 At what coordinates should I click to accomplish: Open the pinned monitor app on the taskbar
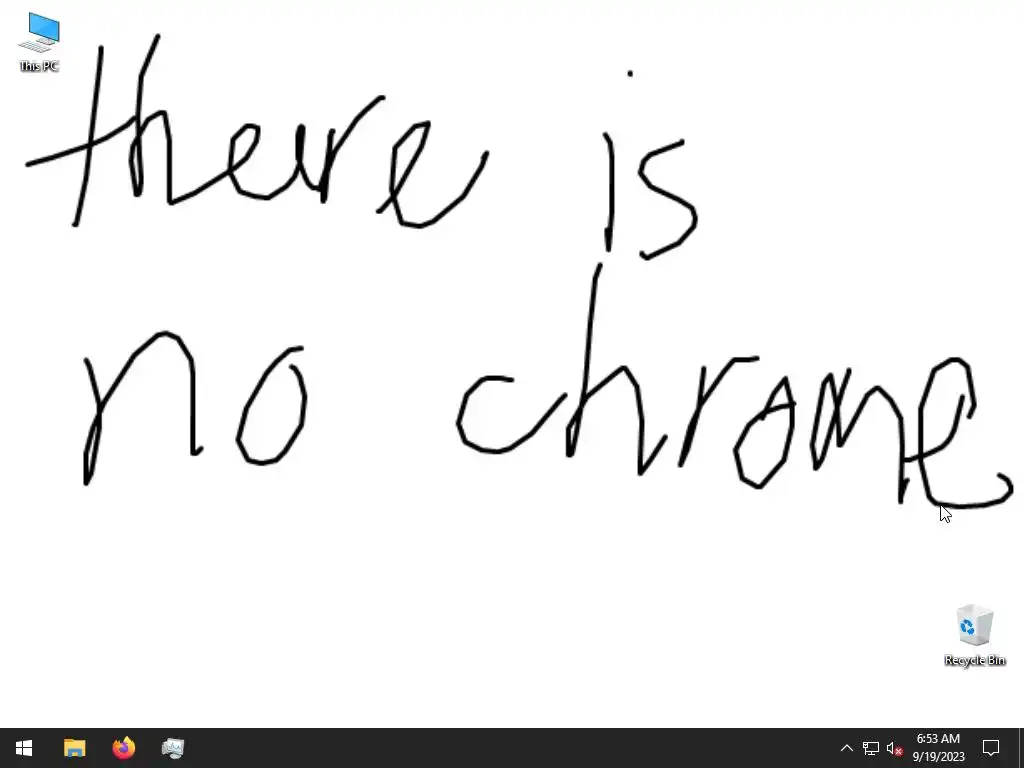pos(172,748)
